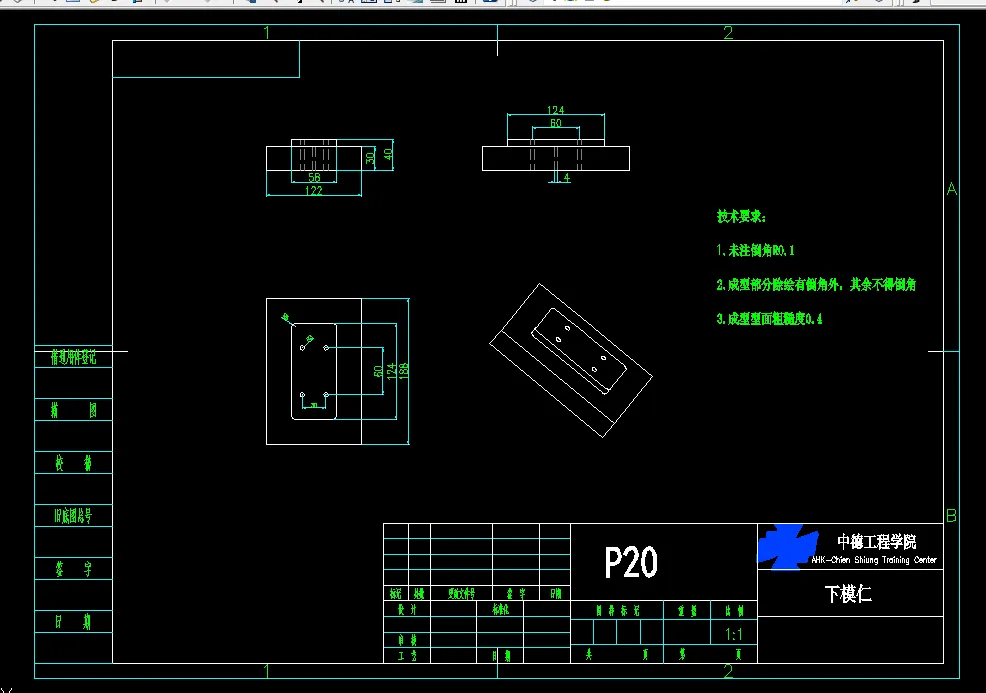This screenshot has height=693, width=986.
Task: Select the 58 dimension on side view
Action: tap(314, 177)
